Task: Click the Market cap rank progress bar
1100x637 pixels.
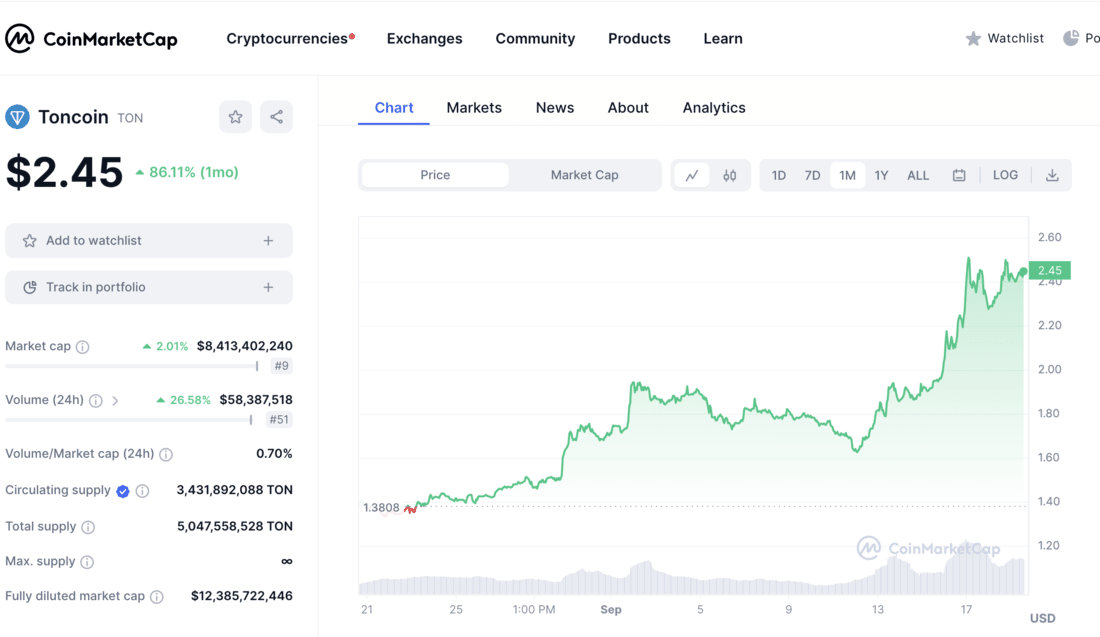Action: point(132,366)
